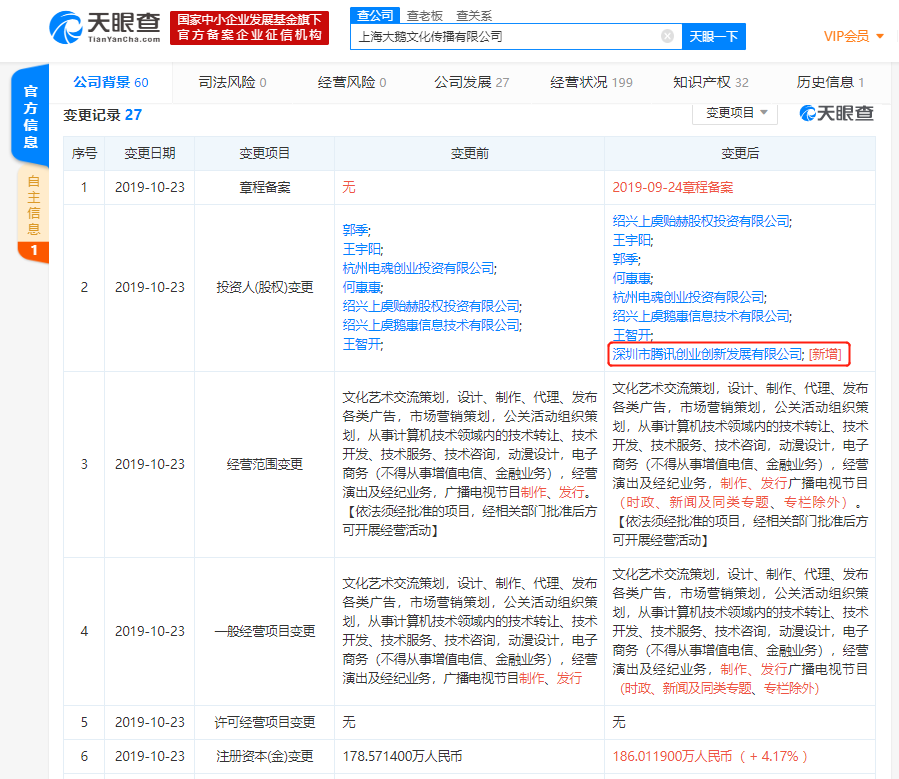
Task: Open the 历史信息 tab
Action: tap(830, 83)
